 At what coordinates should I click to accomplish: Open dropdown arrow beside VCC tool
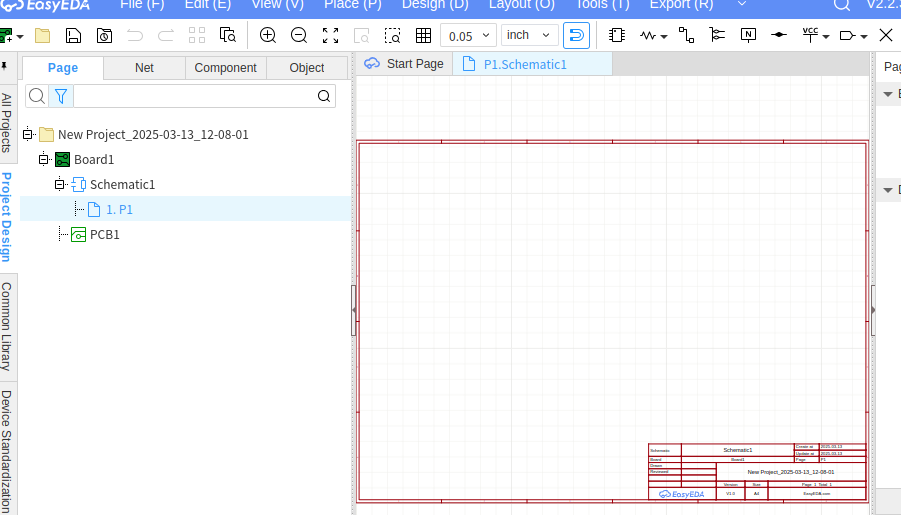click(x=826, y=36)
